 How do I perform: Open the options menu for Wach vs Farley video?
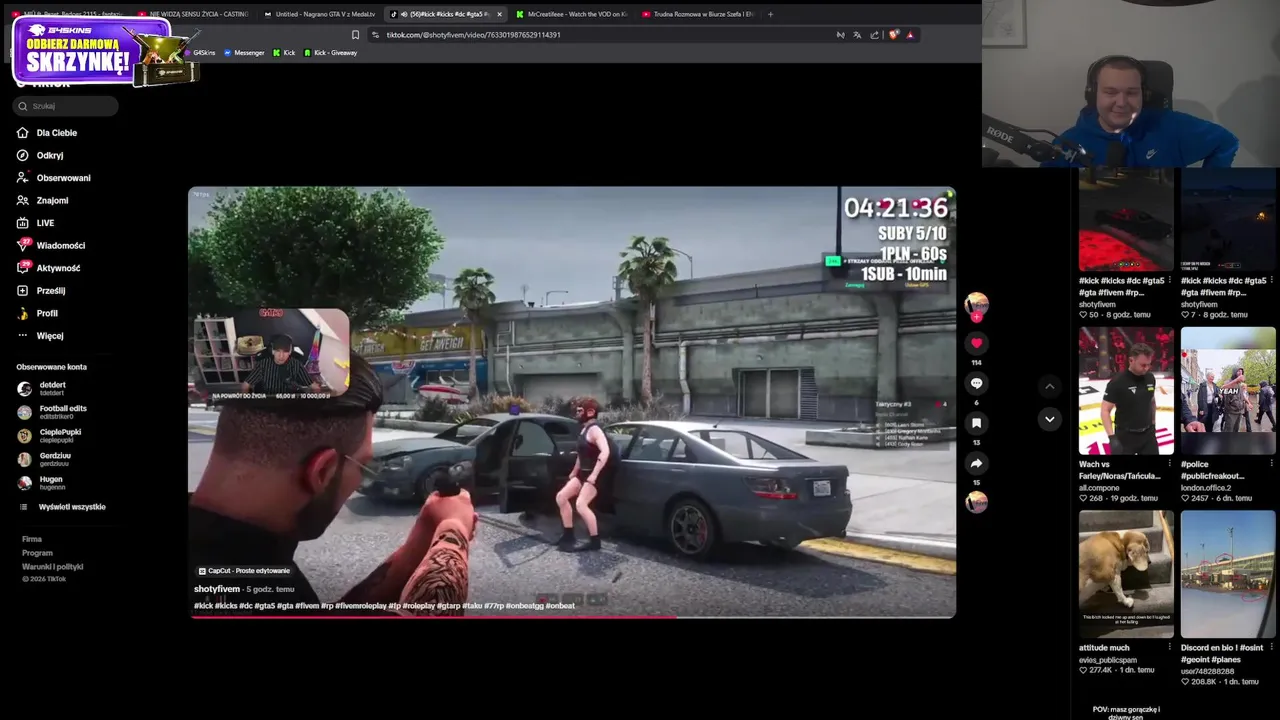(x=1169, y=464)
